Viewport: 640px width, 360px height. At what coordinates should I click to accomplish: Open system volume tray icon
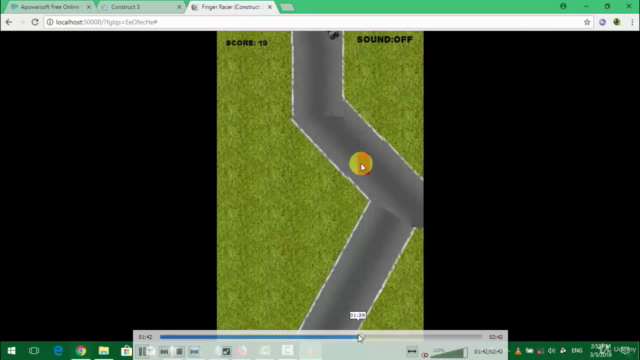tap(551, 351)
